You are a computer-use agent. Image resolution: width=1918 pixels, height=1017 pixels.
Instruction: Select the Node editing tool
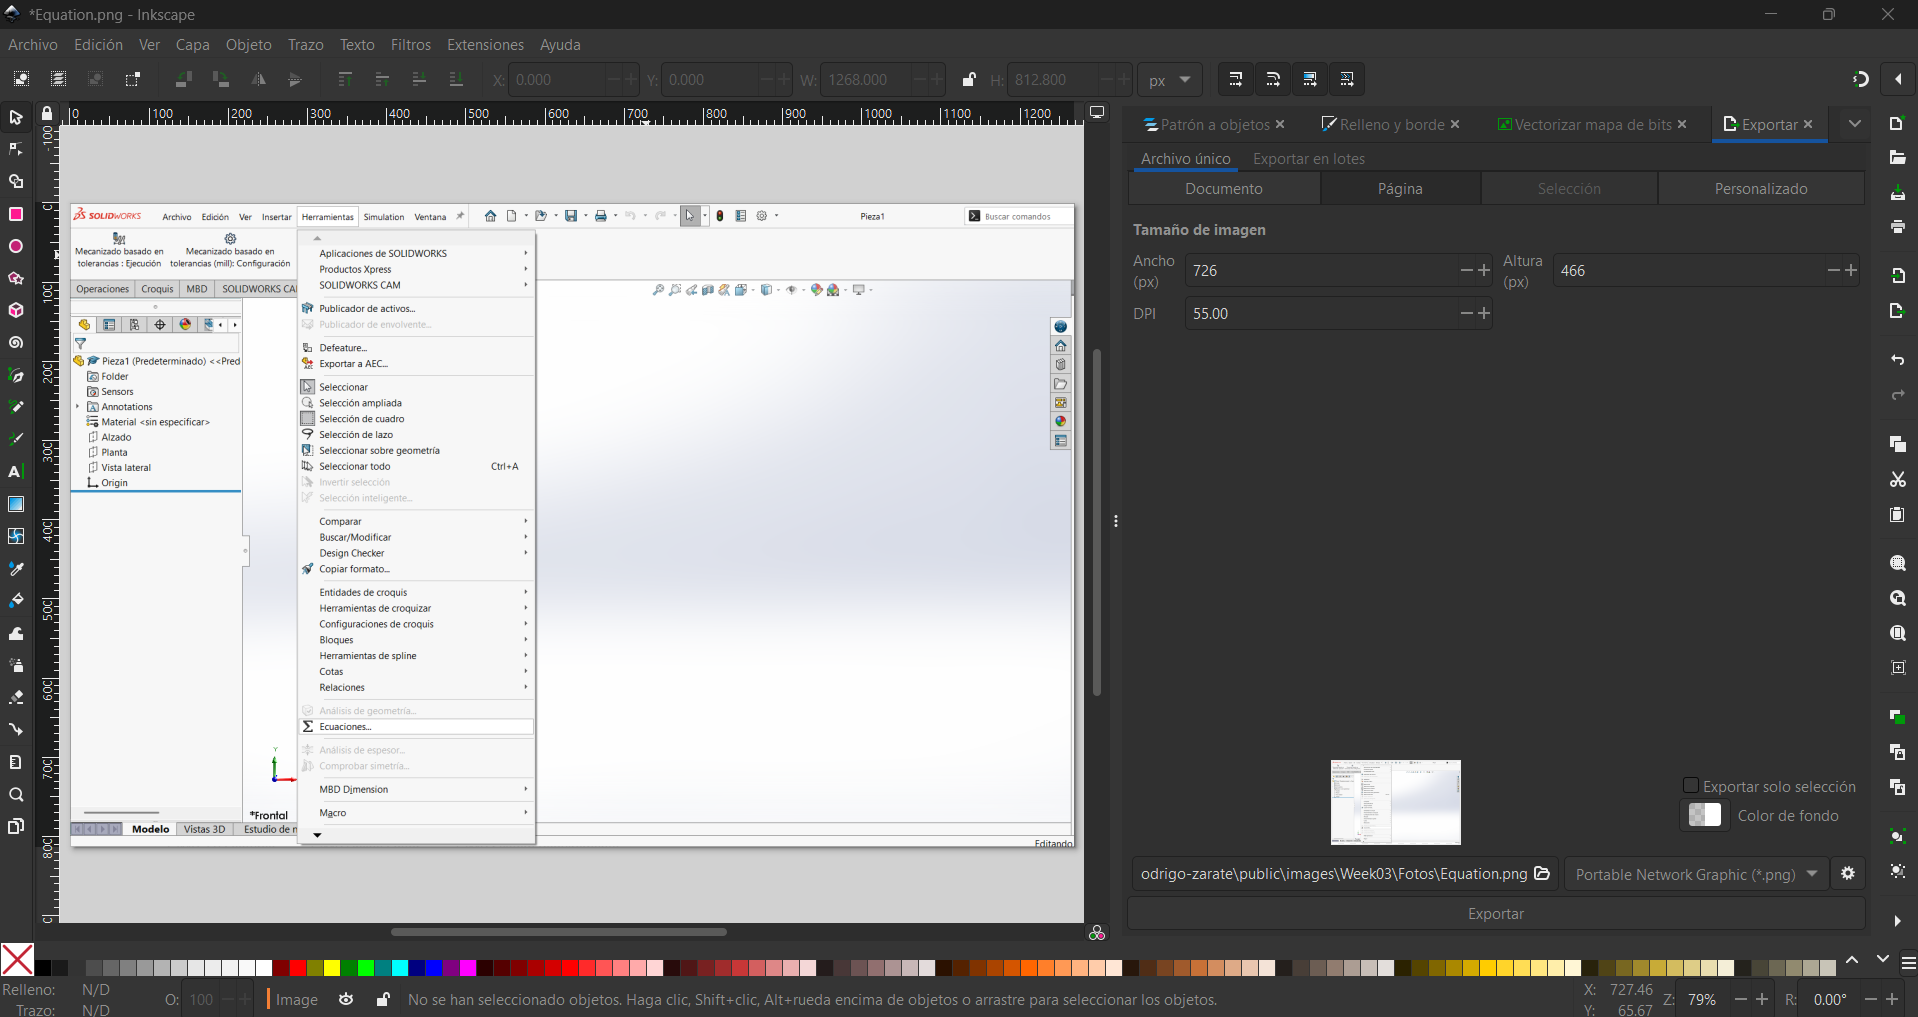coord(16,150)
